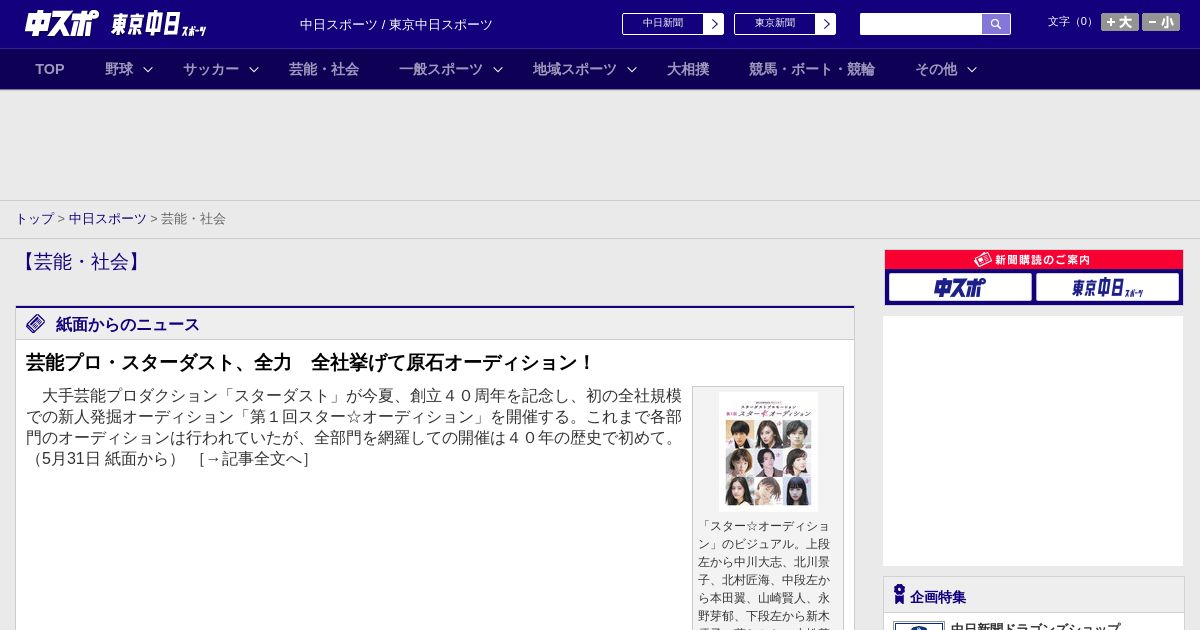Click the 東京中日スポーツ header logo
Image resolution: width=1200 pixels, height=630 pixels.
[x=158, y=24]
